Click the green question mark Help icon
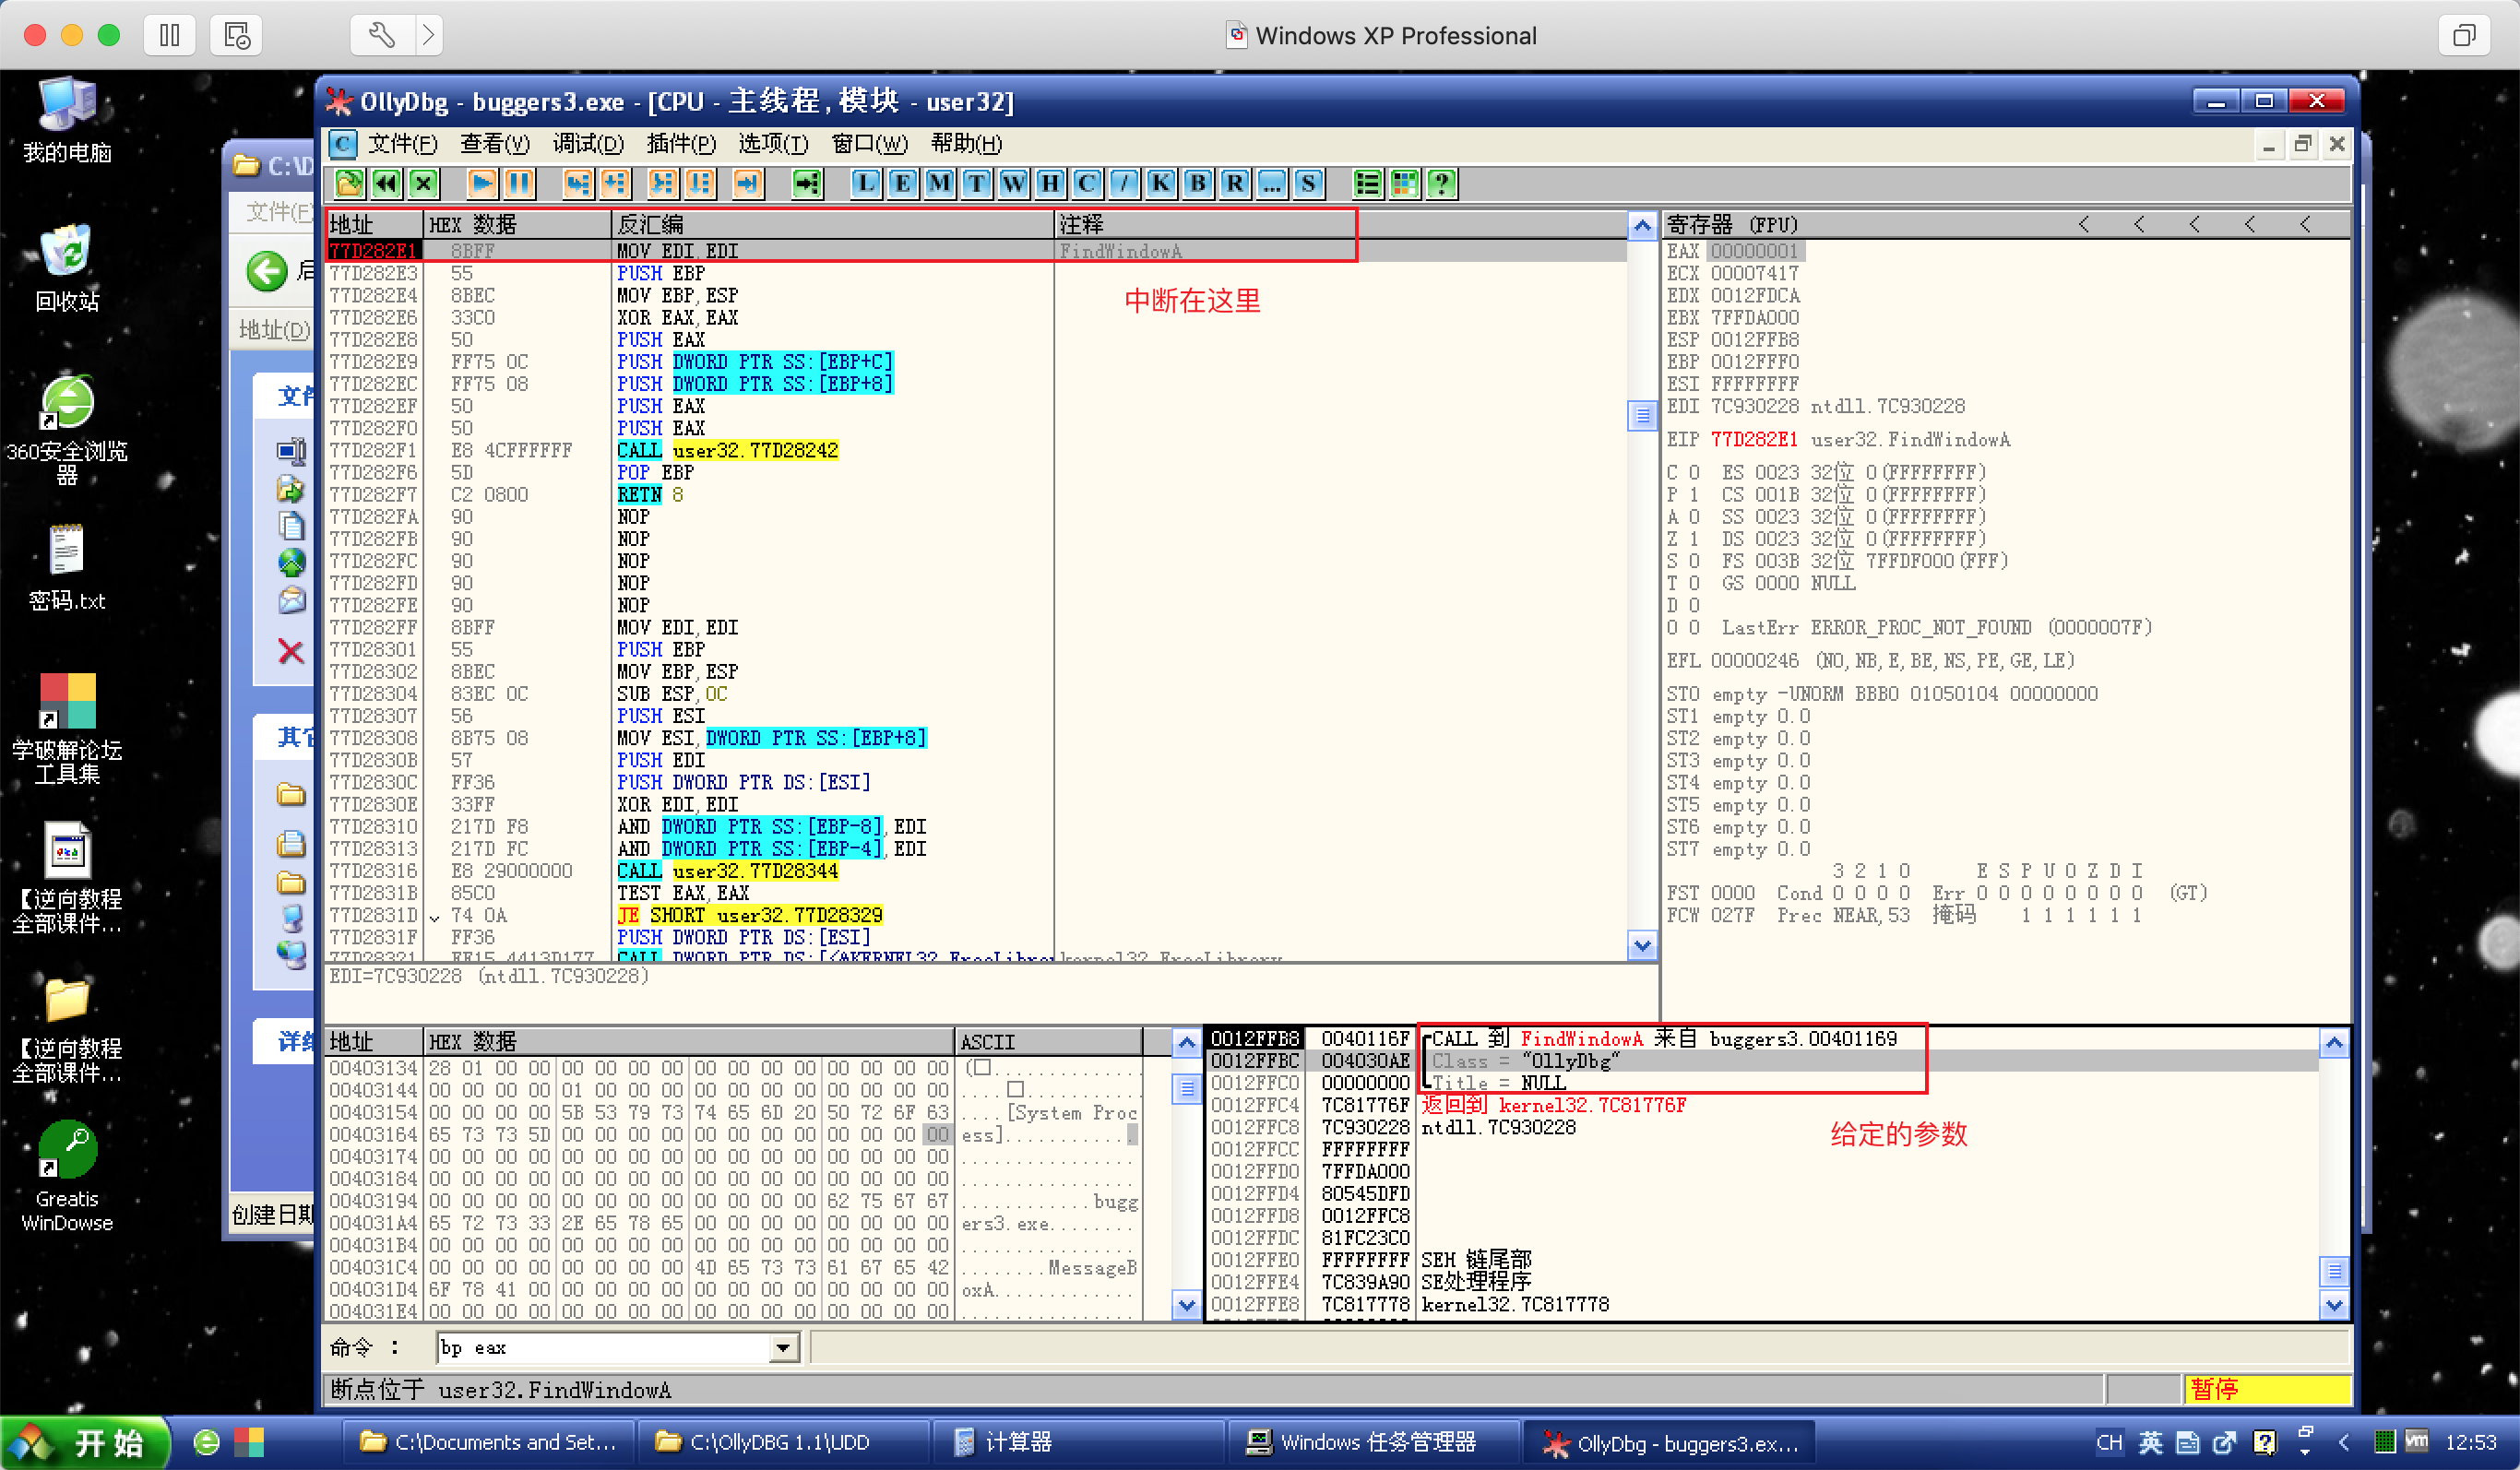This screenshot has width=2520, height=1470. tap(1441, 183)
